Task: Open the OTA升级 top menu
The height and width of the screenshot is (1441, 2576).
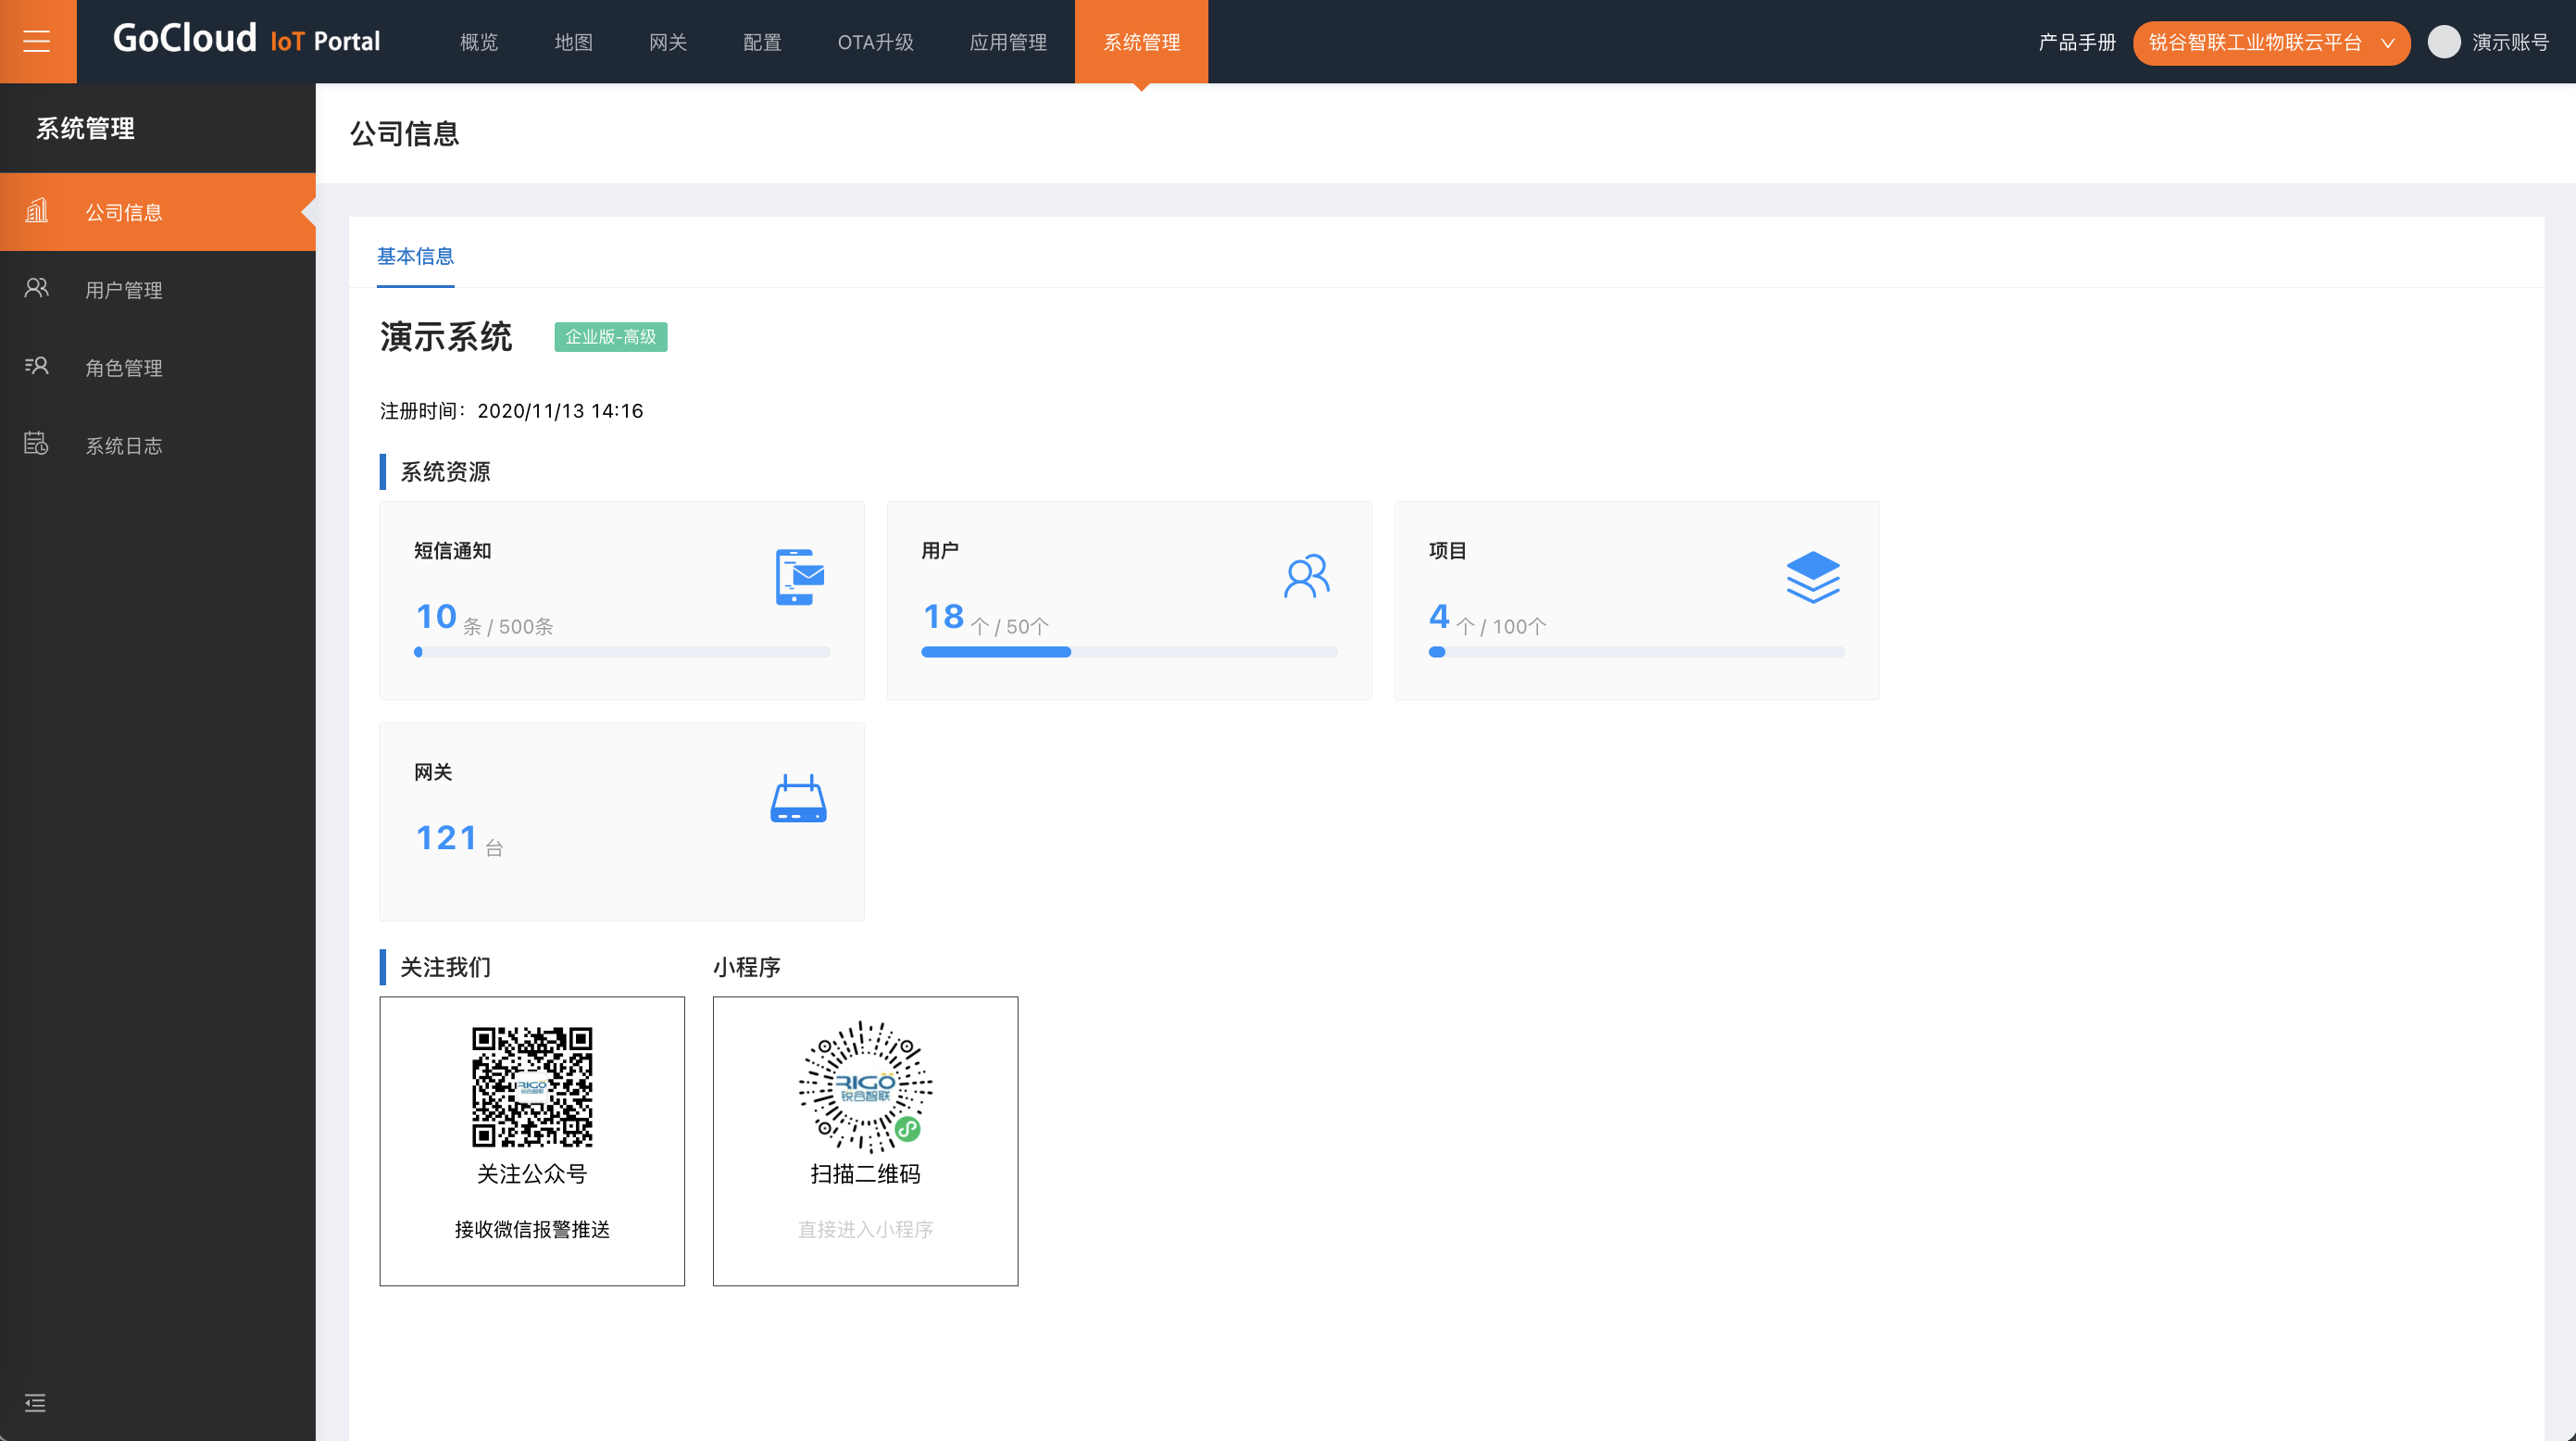Action: tap(875, 42)
